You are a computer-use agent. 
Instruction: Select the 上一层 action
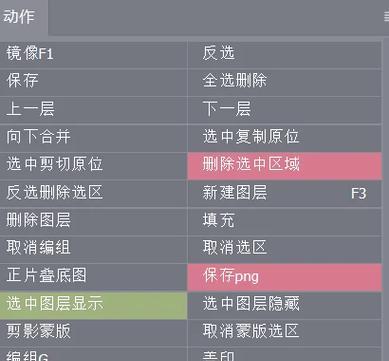(x=93, y=110)
